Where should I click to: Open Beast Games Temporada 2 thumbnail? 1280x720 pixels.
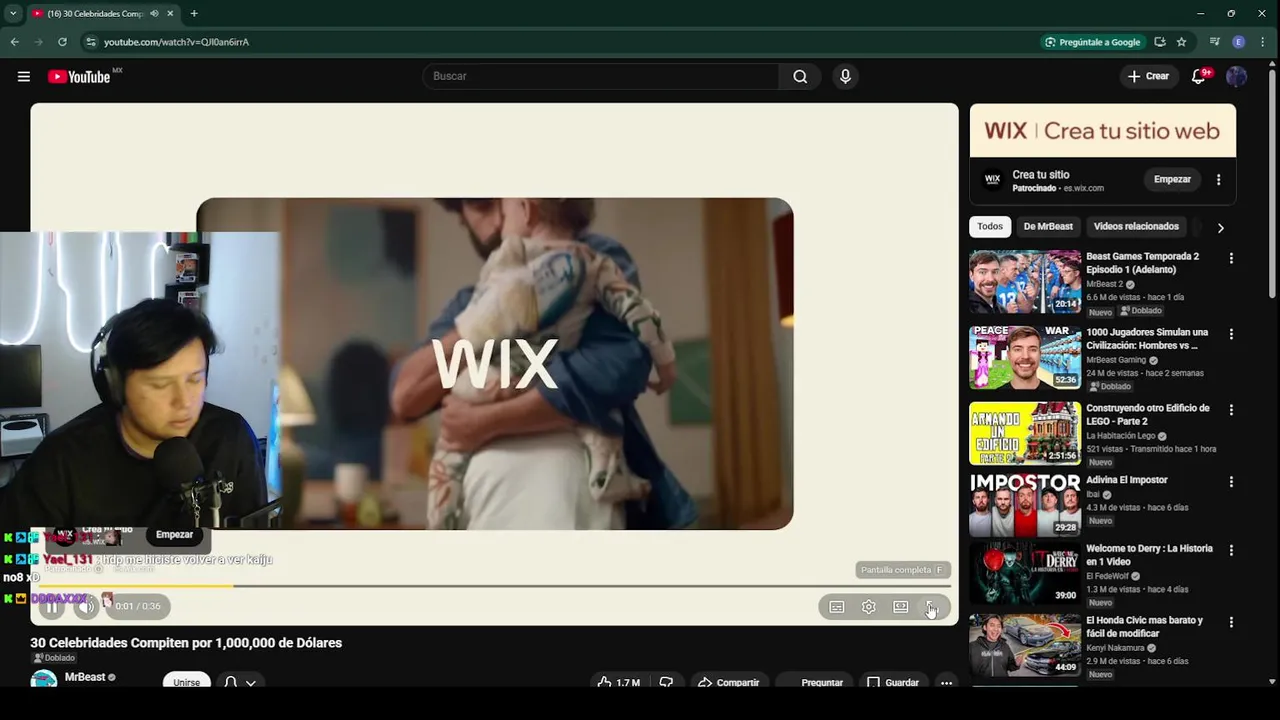[x=1025, y=282]
